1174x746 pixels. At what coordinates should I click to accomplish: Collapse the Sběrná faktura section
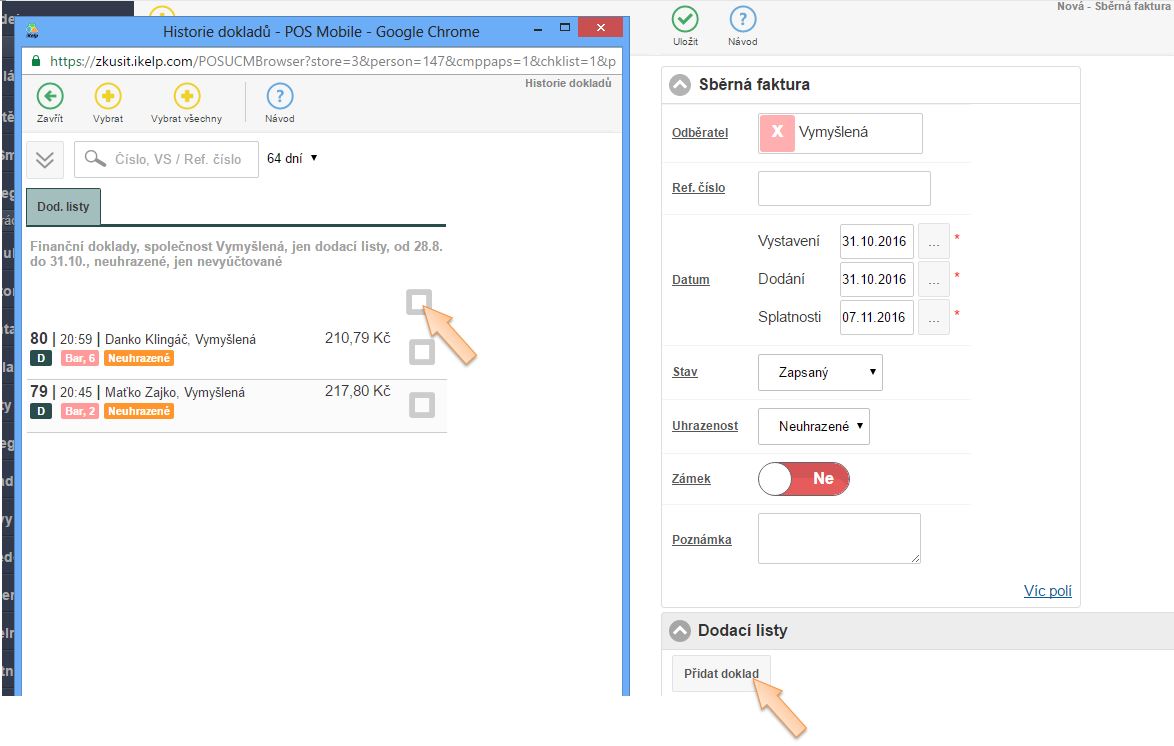(x=680, y=85)
